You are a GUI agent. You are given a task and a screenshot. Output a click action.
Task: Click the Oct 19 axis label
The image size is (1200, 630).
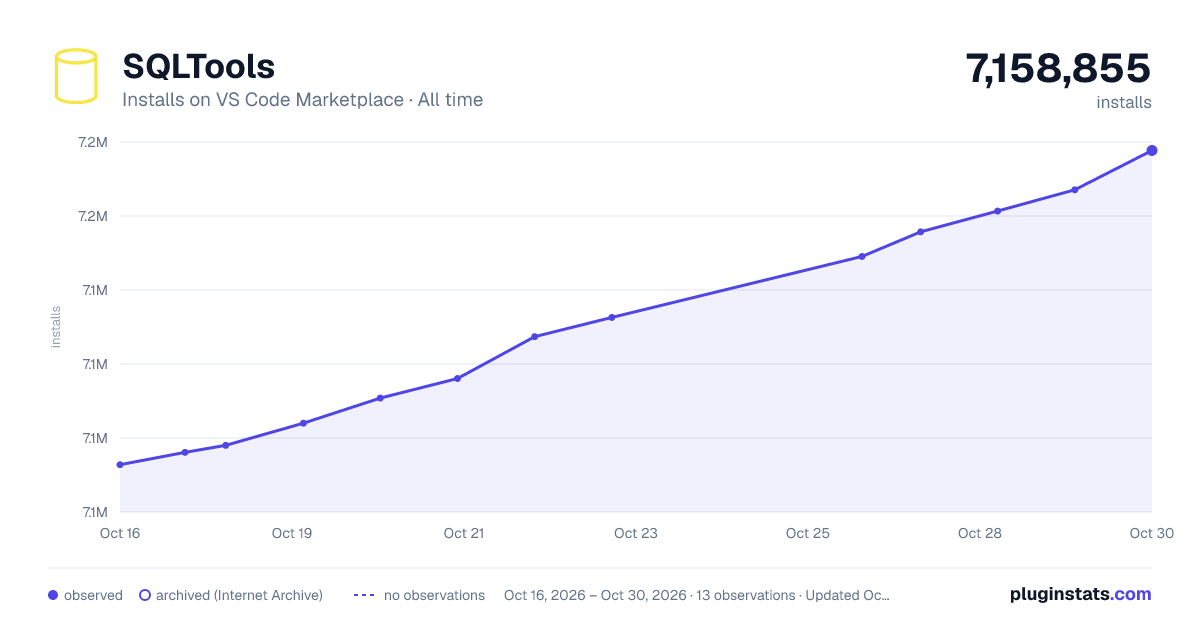tap(292, 533)
